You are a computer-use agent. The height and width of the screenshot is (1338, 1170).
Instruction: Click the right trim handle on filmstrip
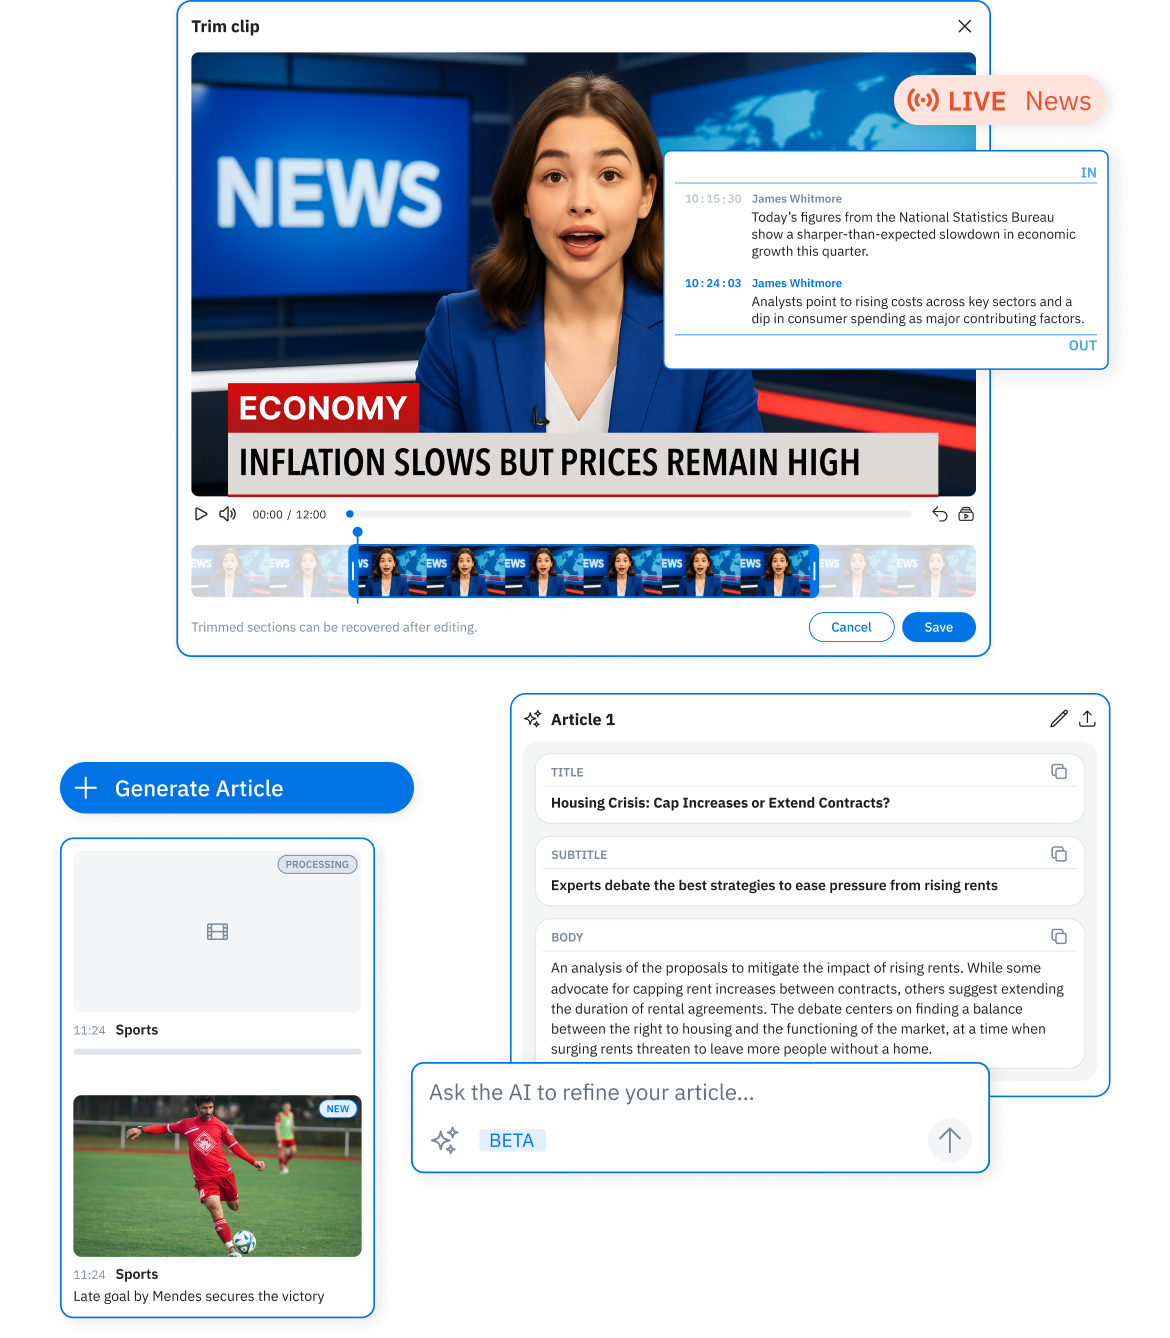coord(814,571)
